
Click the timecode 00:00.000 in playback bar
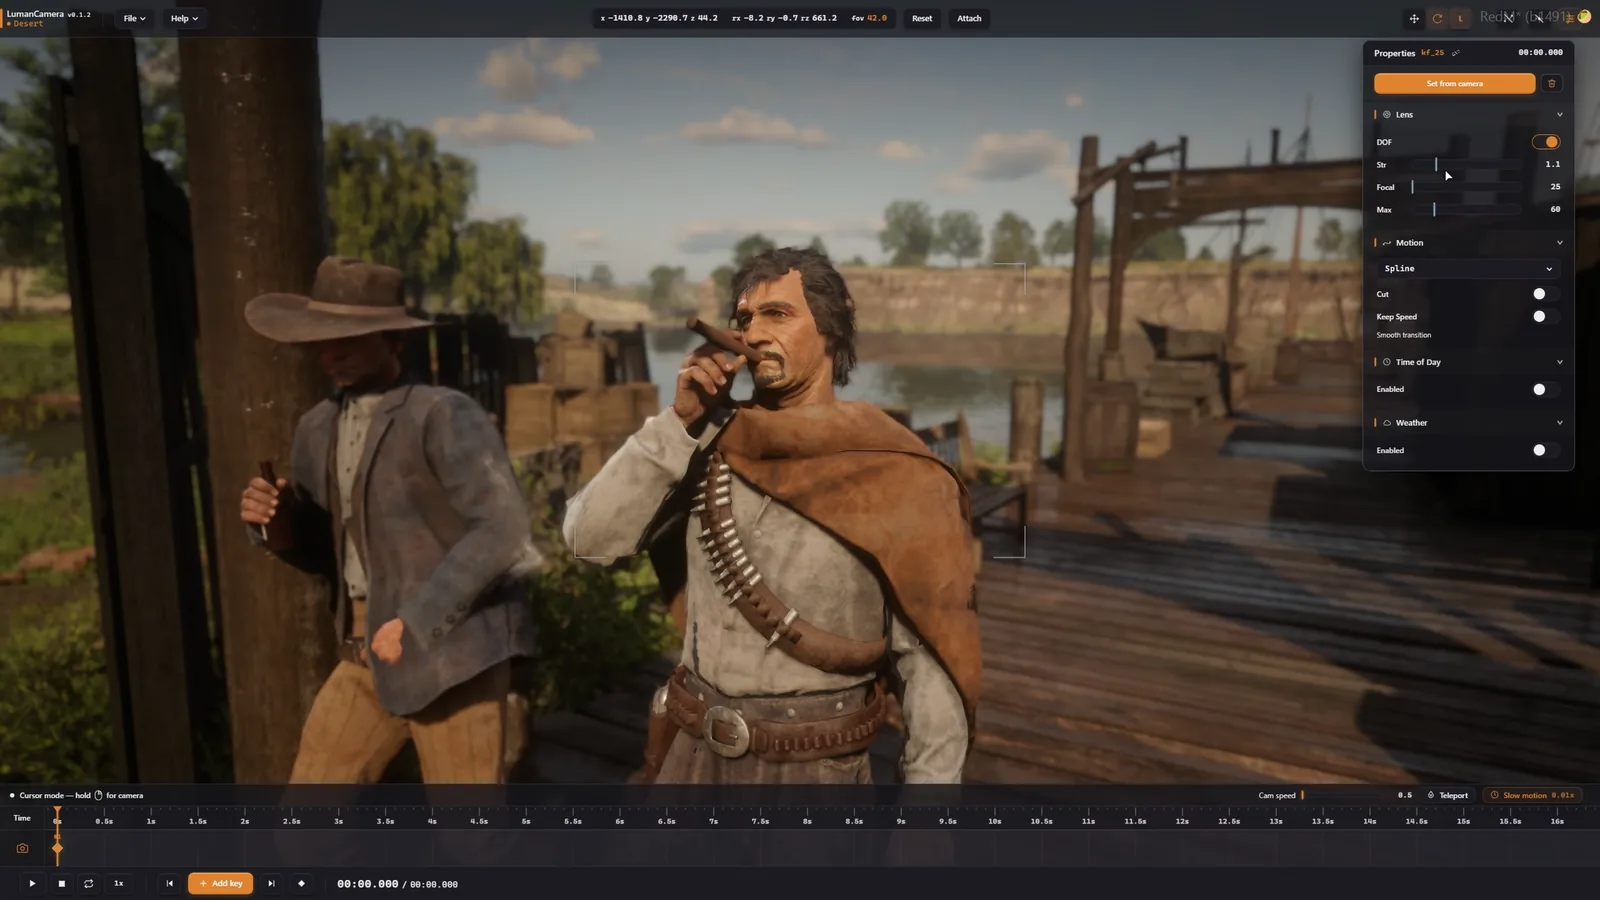[367, 884]
